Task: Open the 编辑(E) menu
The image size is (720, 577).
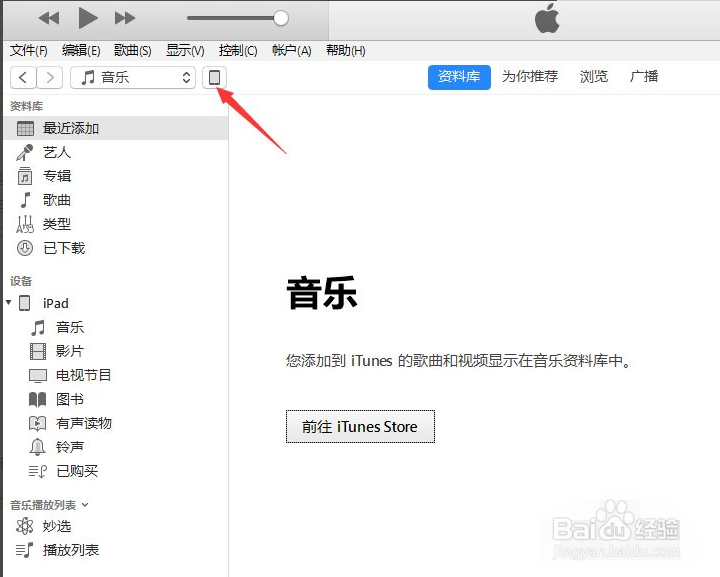Action: click(x=81, y=50)
